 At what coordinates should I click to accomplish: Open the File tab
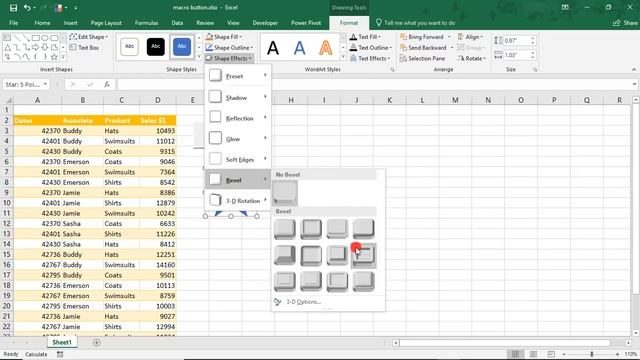pos(13,23)
